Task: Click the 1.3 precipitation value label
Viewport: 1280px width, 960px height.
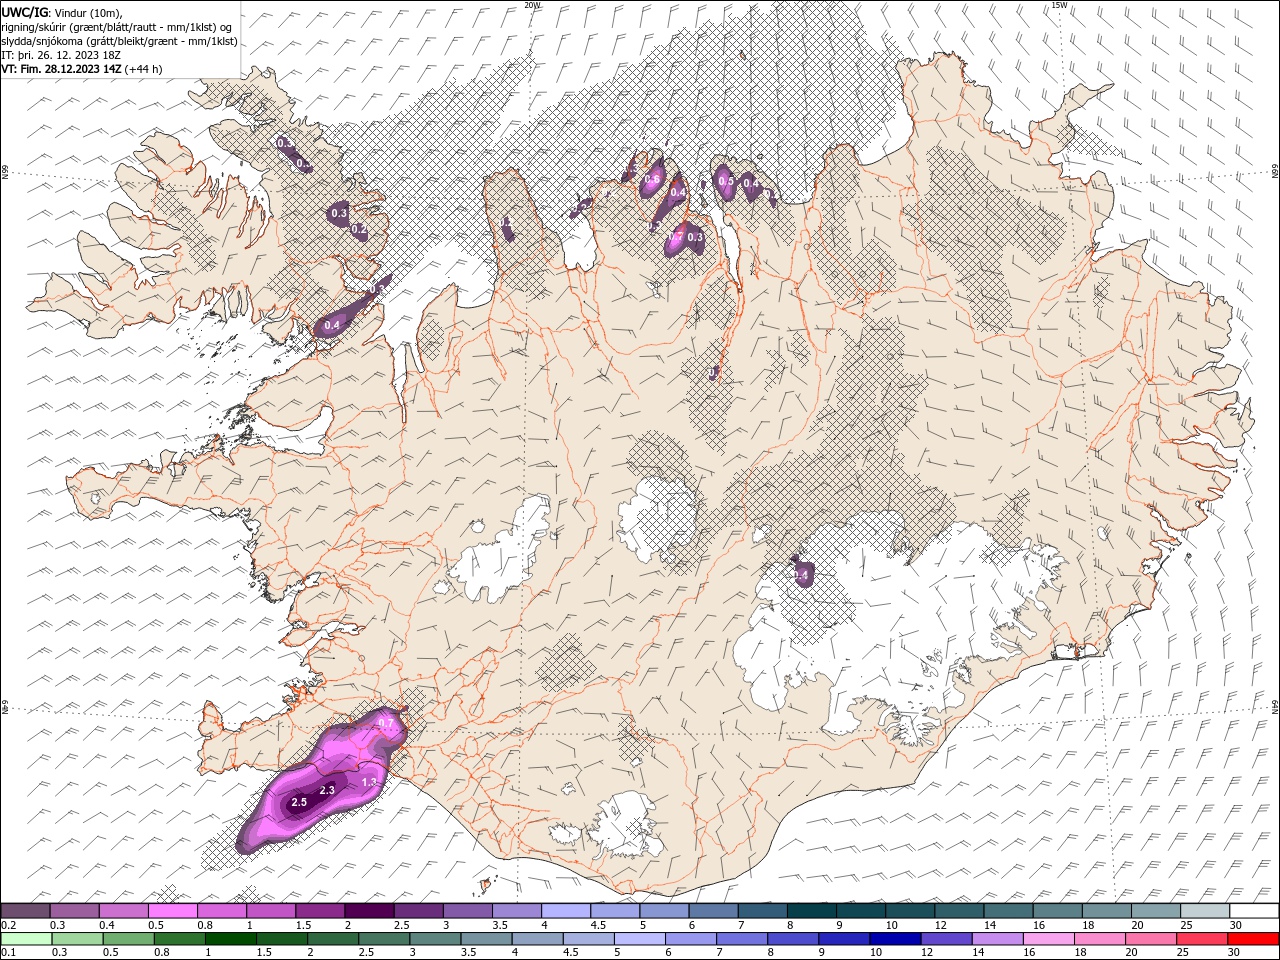Action: tap(369, 782)
